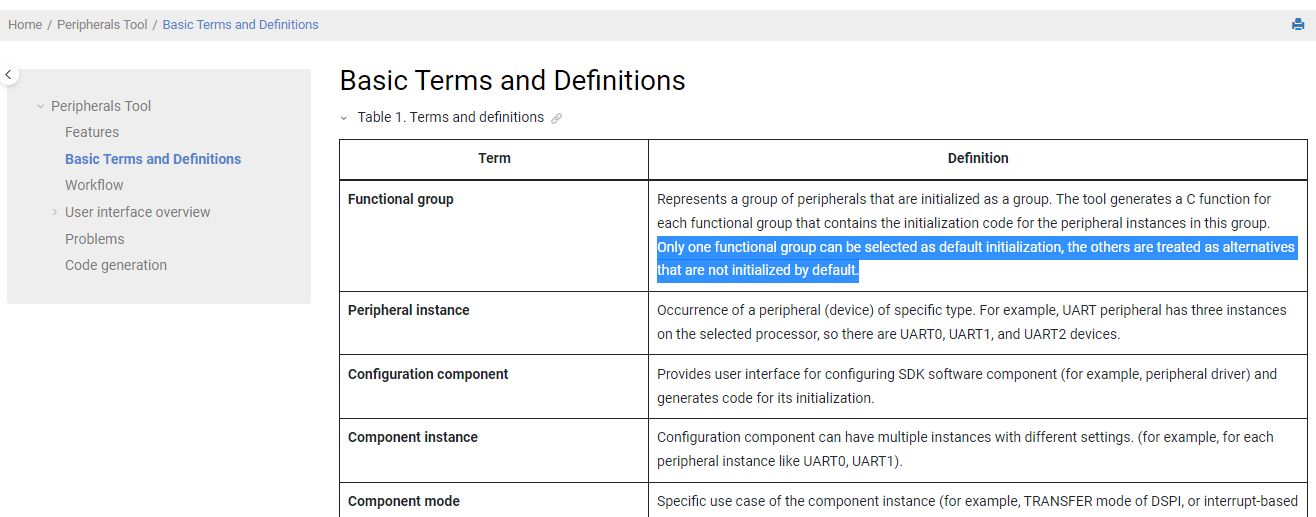
Task: Navigate to User interface overview
Action: pyautogui.click(x=138, y=212)
